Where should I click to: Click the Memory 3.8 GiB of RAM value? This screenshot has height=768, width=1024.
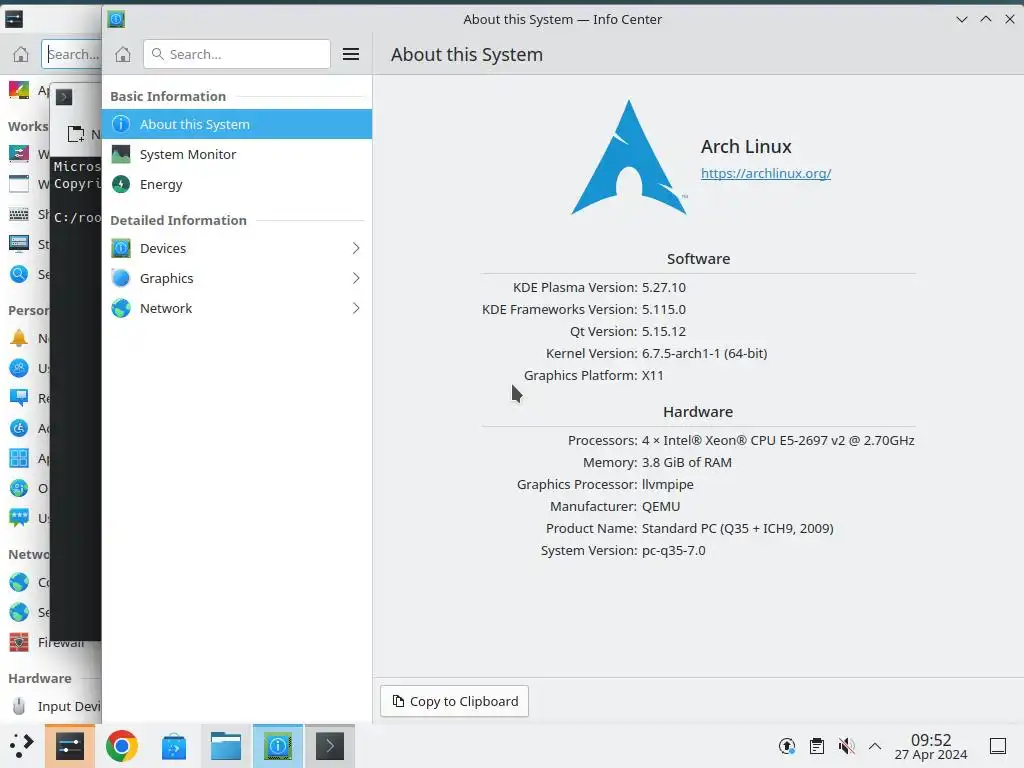pyautogui.click(x=686, y=462)
